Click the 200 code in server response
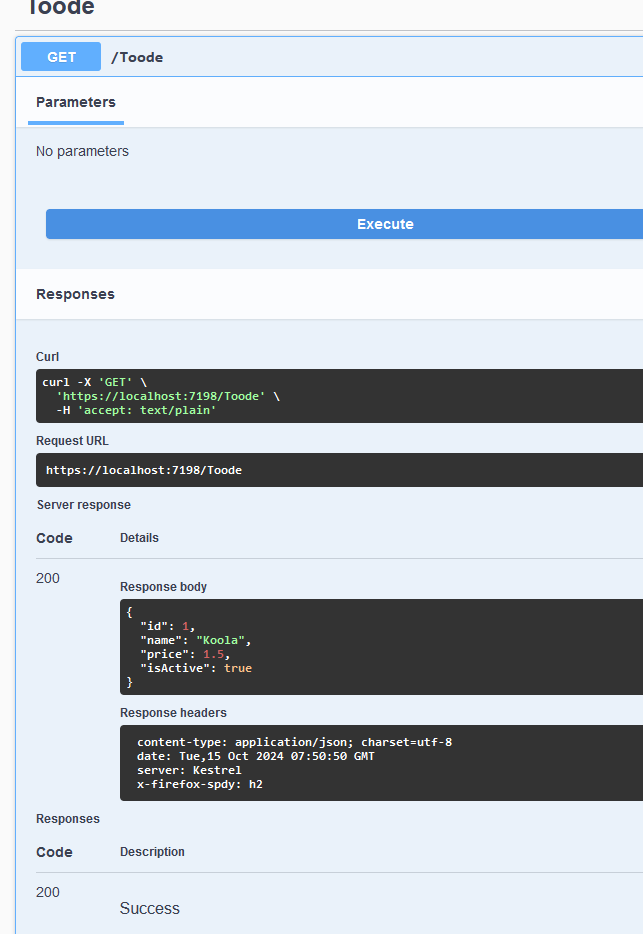 (48, 578)
